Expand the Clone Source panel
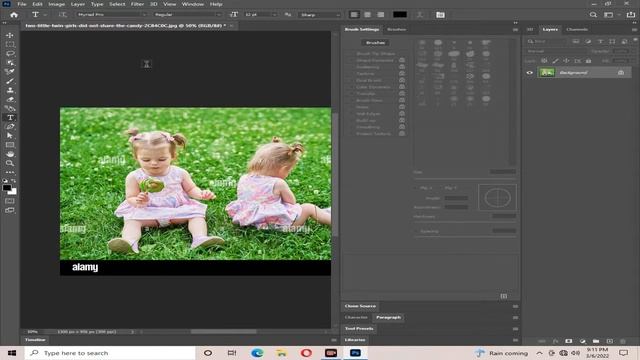This screenshot has width=640, height=360. (360, 306)
